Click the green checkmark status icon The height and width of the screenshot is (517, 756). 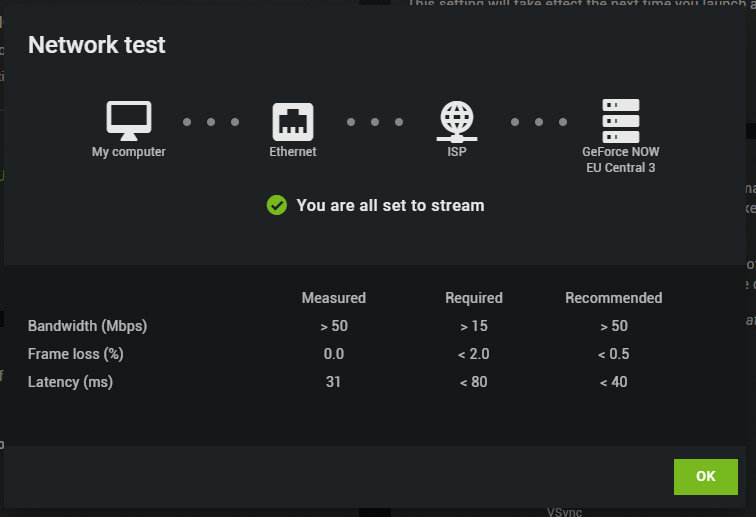(x=277, y=205)
